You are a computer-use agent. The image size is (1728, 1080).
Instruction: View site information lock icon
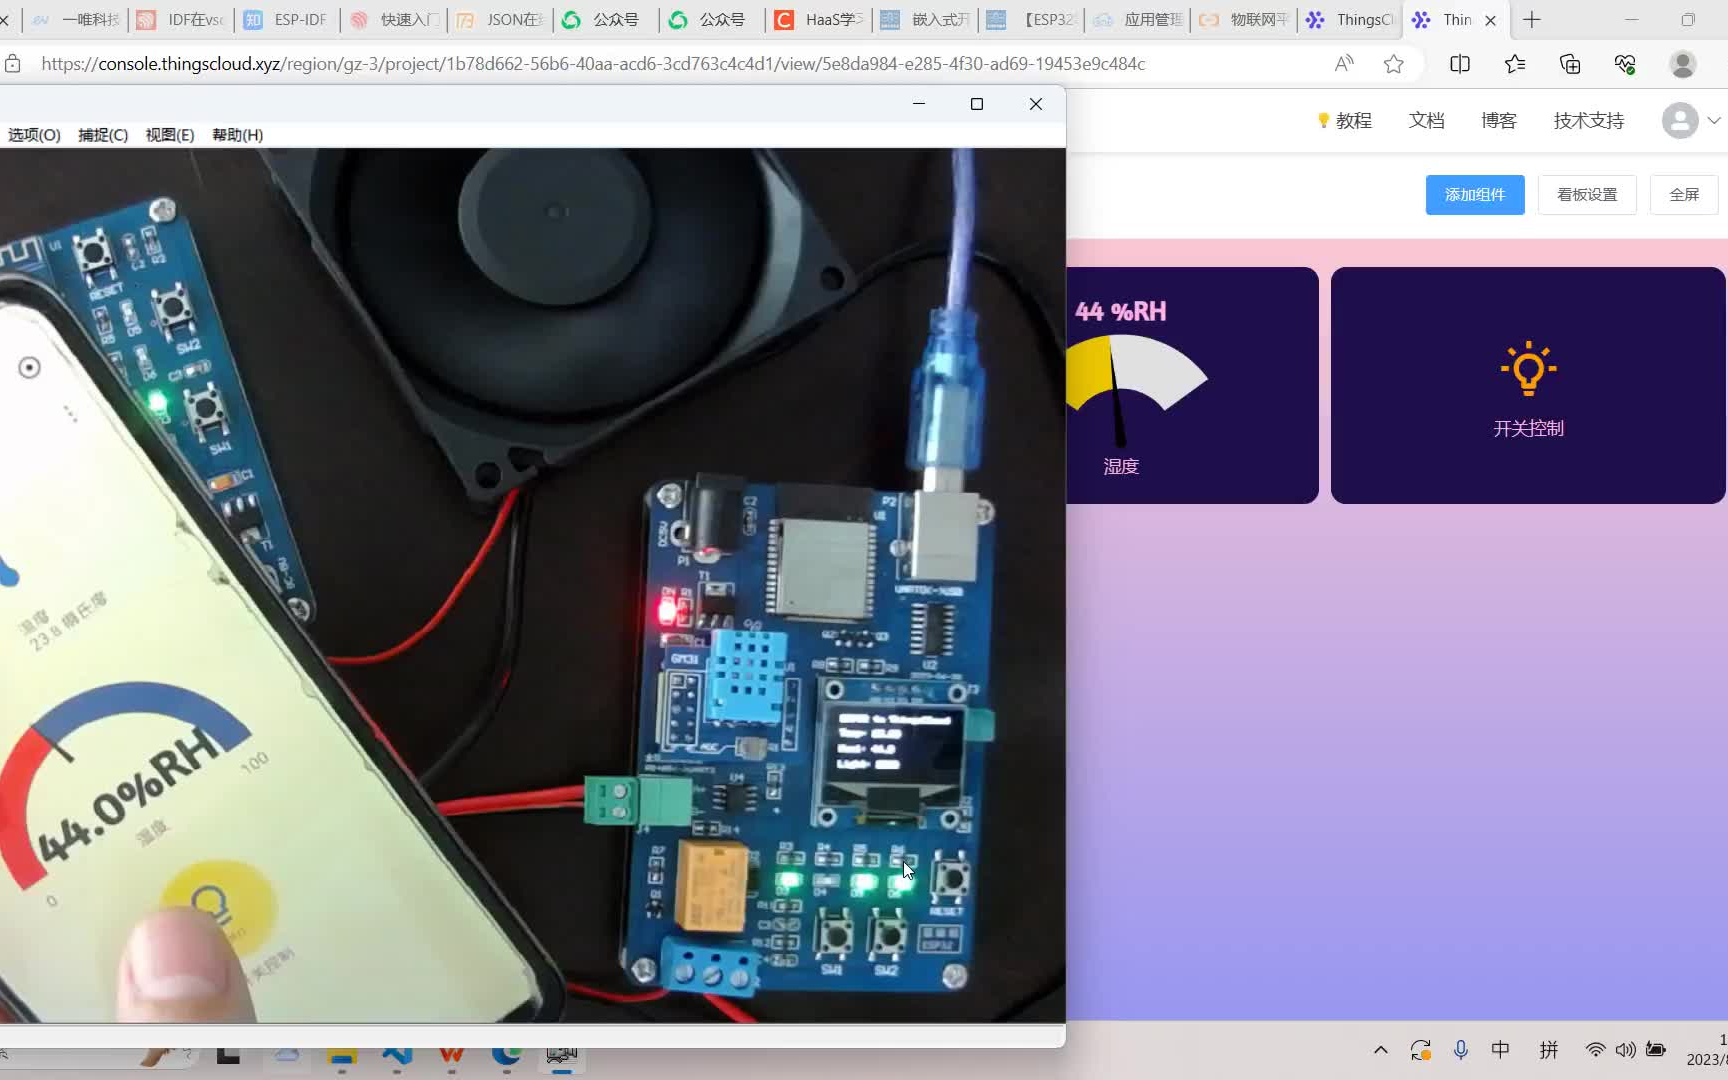(x=13, y=64)
